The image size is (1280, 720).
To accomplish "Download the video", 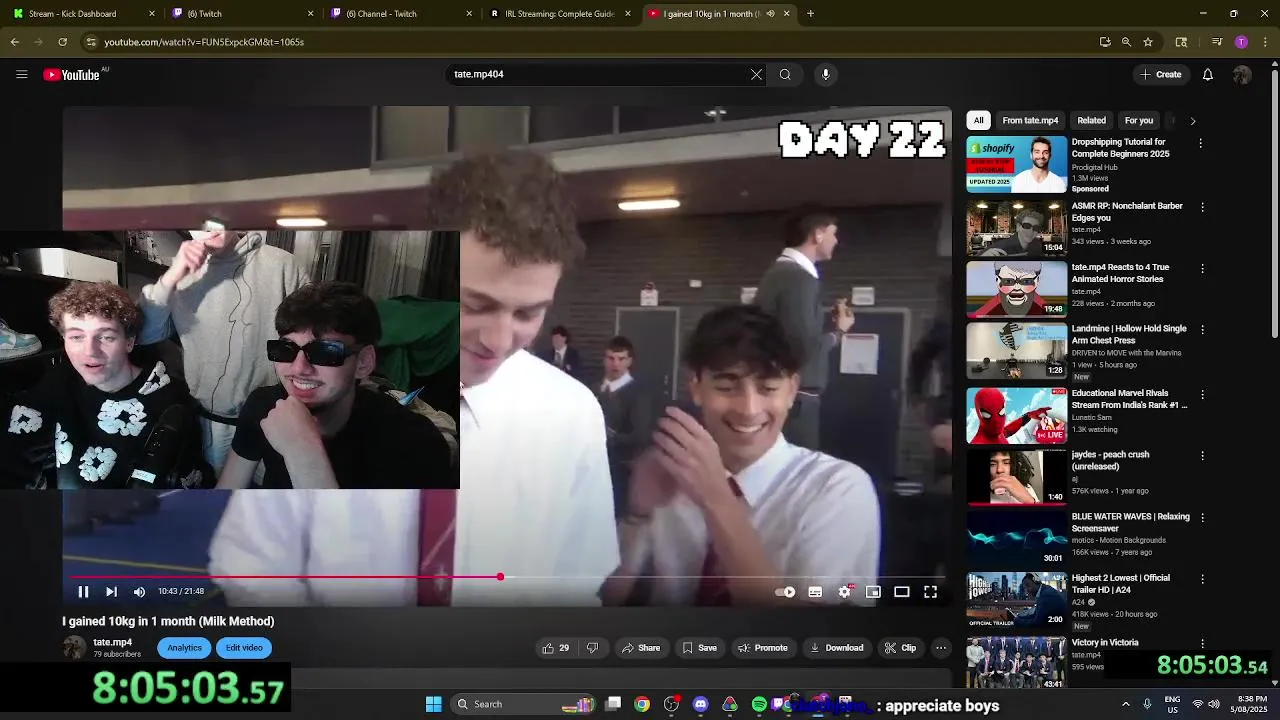I will point(836,648).
